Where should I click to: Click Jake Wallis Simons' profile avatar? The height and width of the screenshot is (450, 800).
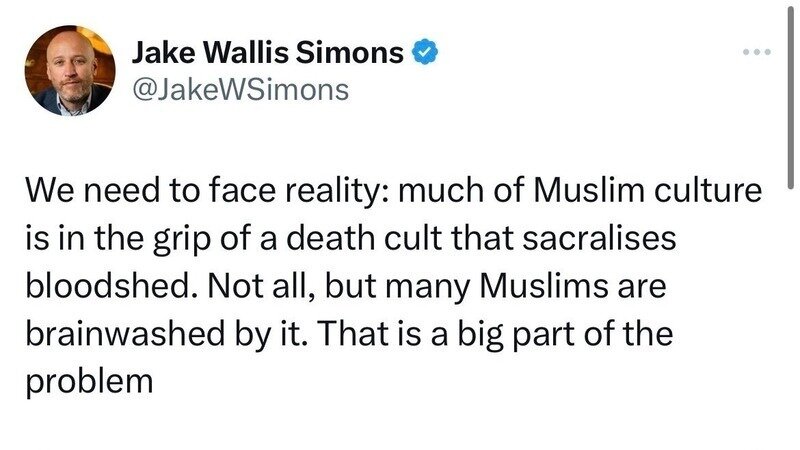coord(70,69)
